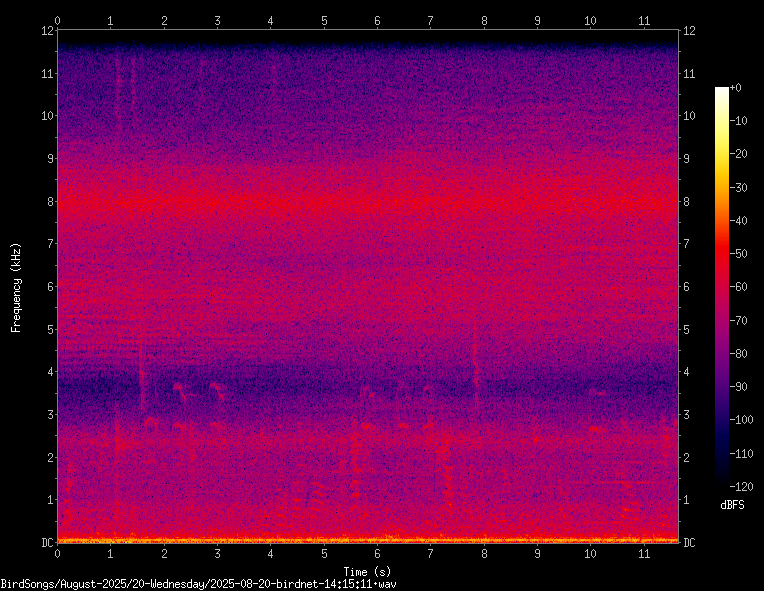The image size is (764, 591).
Task: Click the "Time (s)" axis label
Action: tap(367, 572)
